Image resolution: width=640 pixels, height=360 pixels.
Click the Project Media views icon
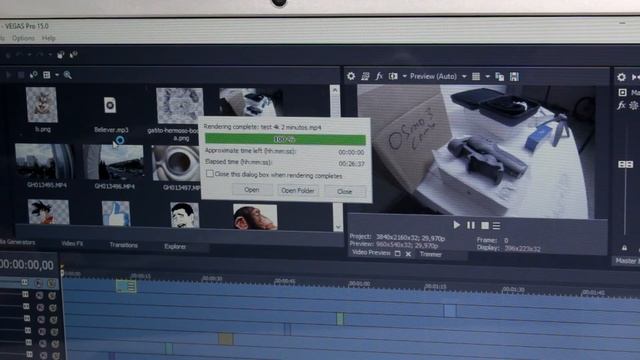click(47, 75)
